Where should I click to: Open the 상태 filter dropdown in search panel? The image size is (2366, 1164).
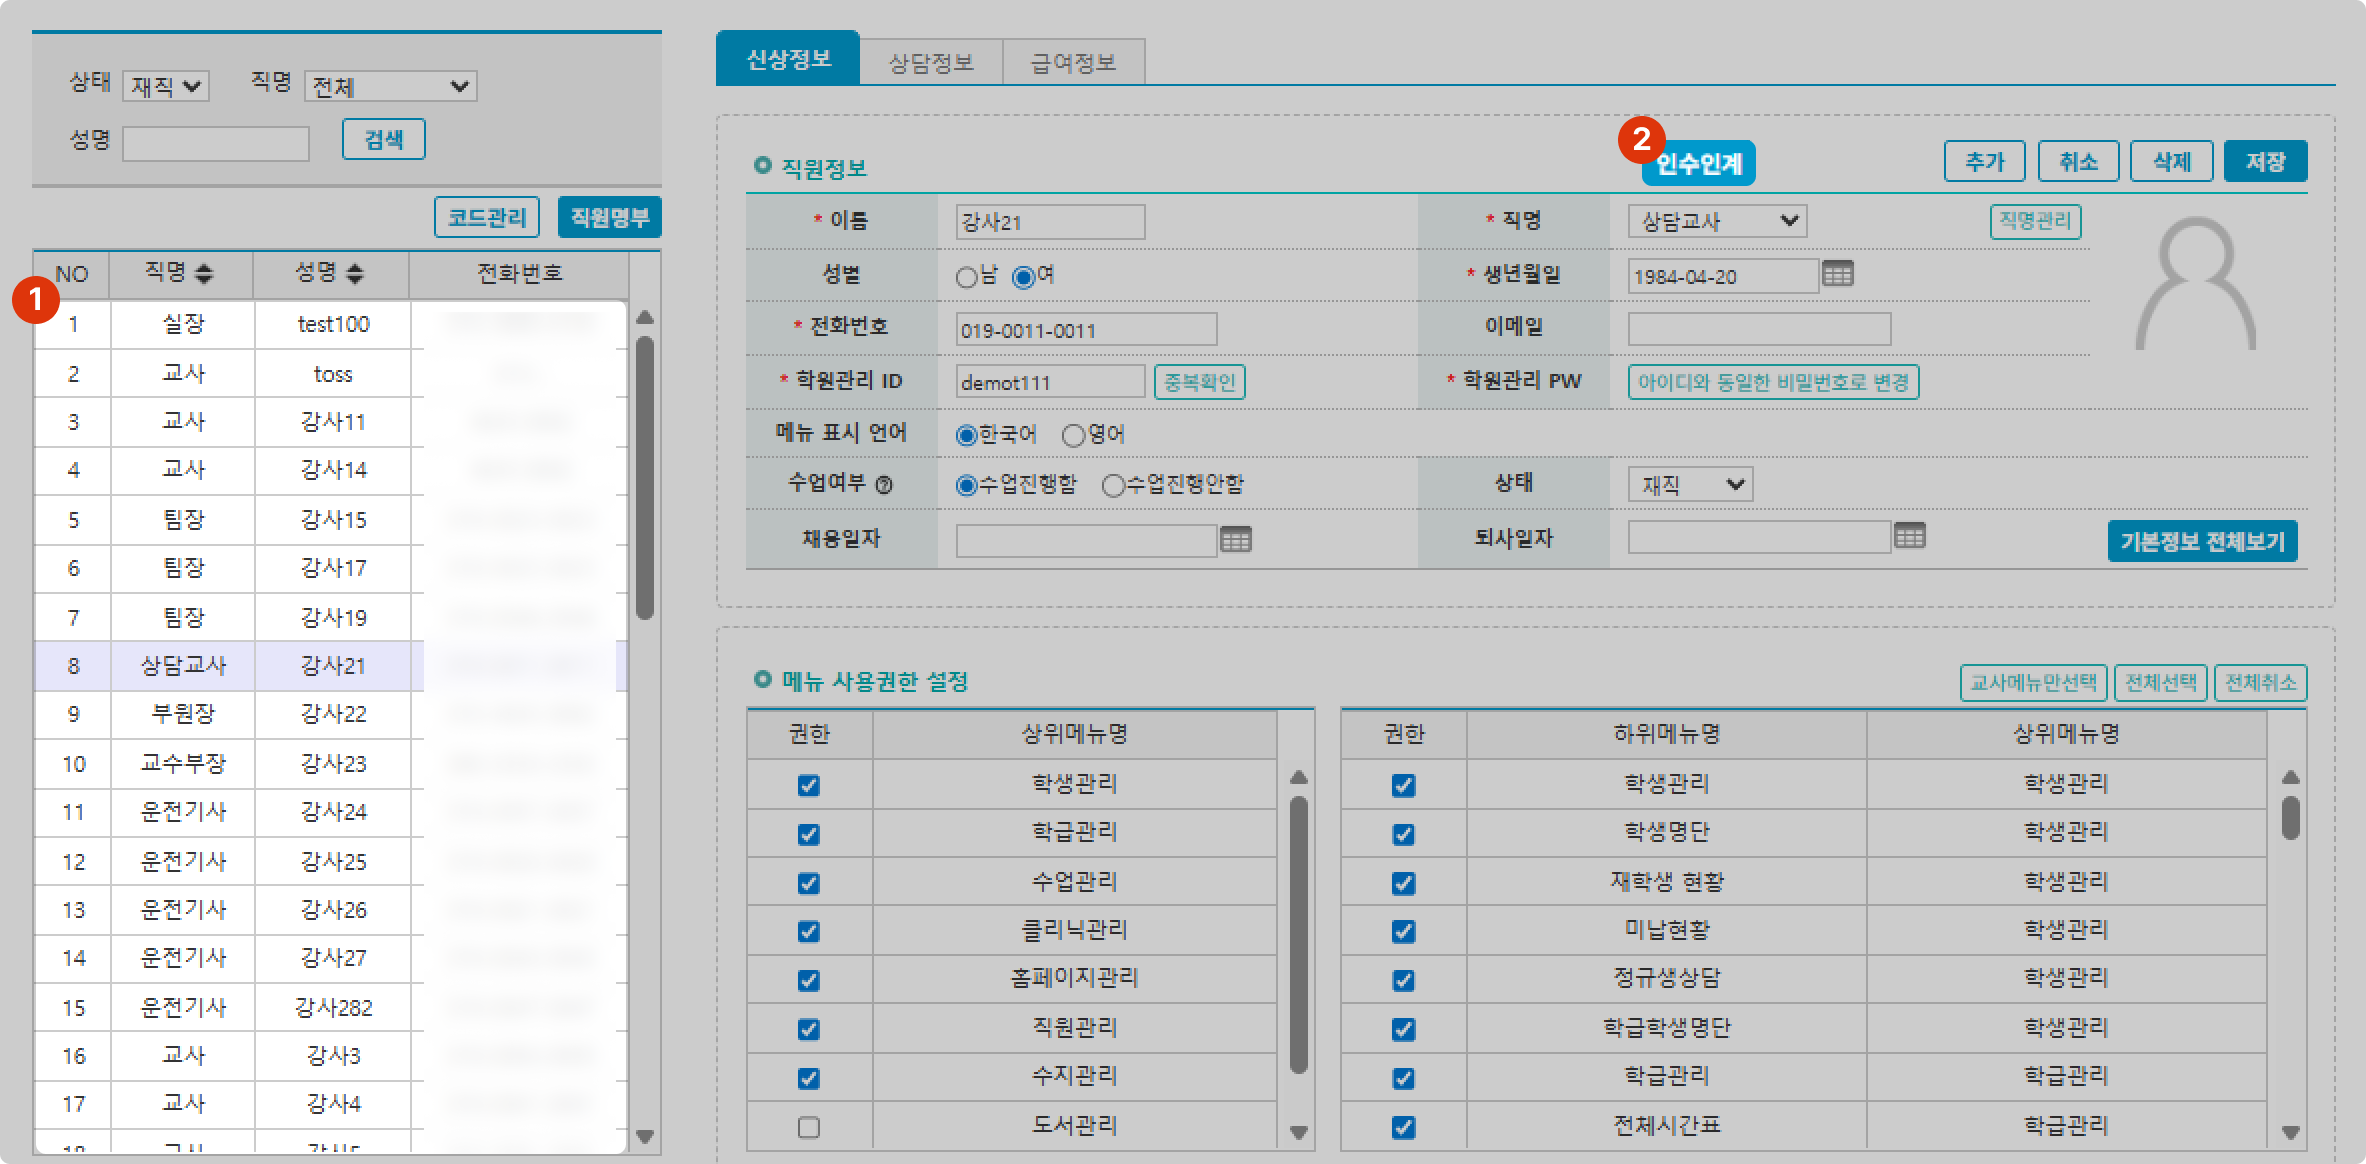(x=166, y=87)
